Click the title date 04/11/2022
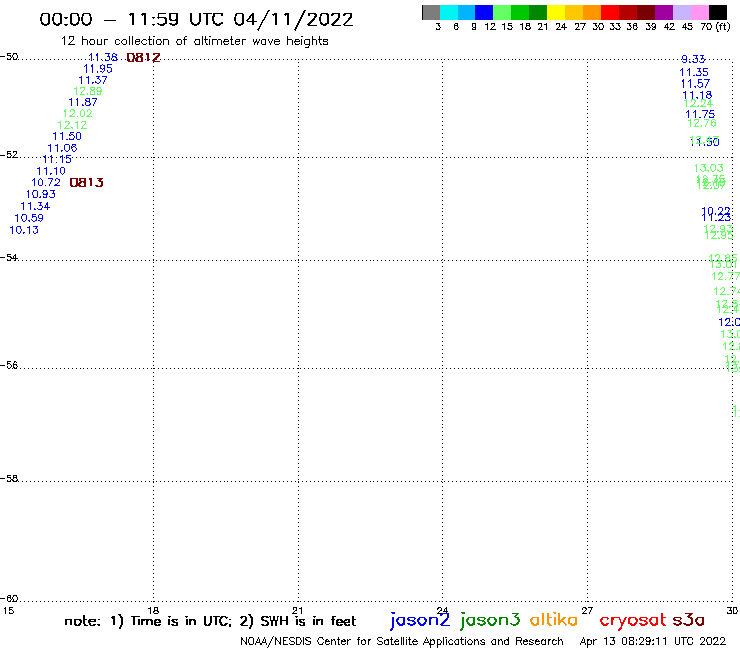This screenshot has height=650, width=740. [293, 19]
